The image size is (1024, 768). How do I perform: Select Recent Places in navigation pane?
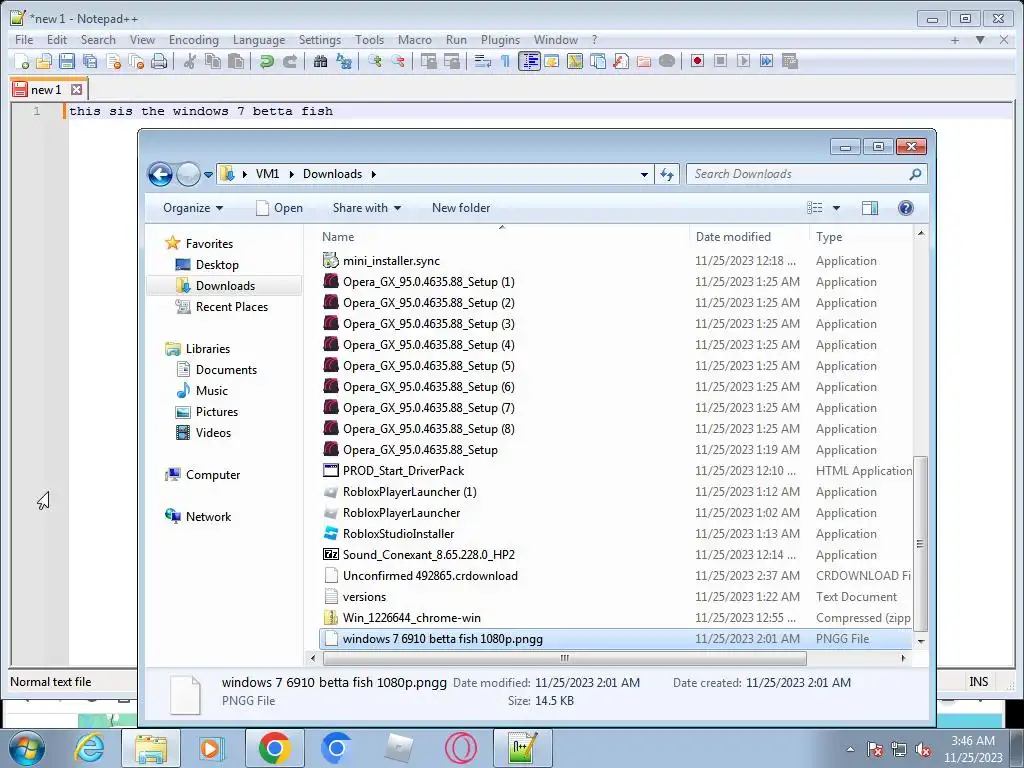point(231,306)
